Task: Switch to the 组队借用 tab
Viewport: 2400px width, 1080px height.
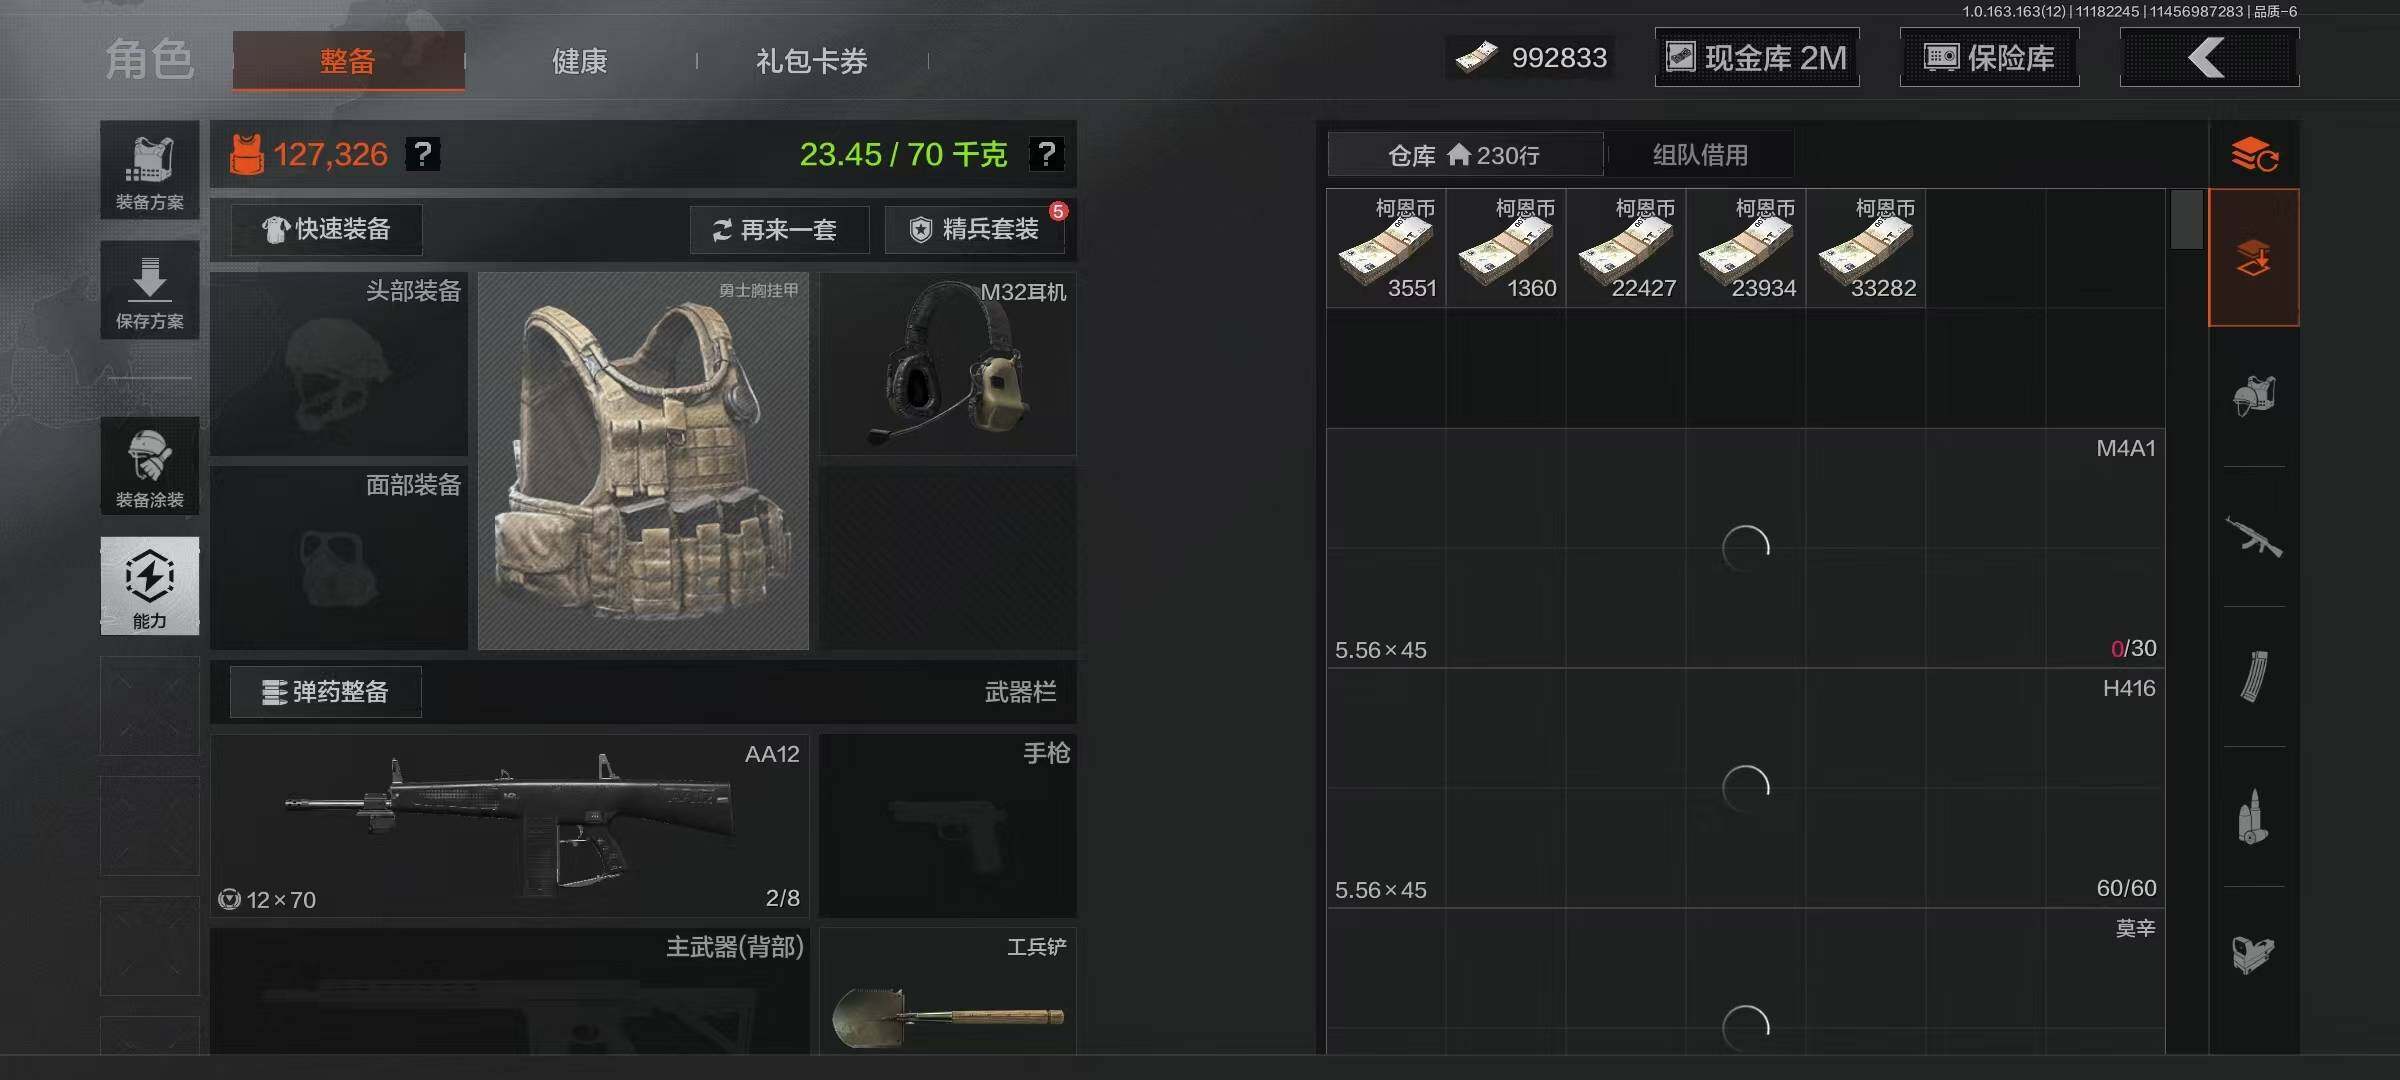Action: click(x=1700, y=155)
